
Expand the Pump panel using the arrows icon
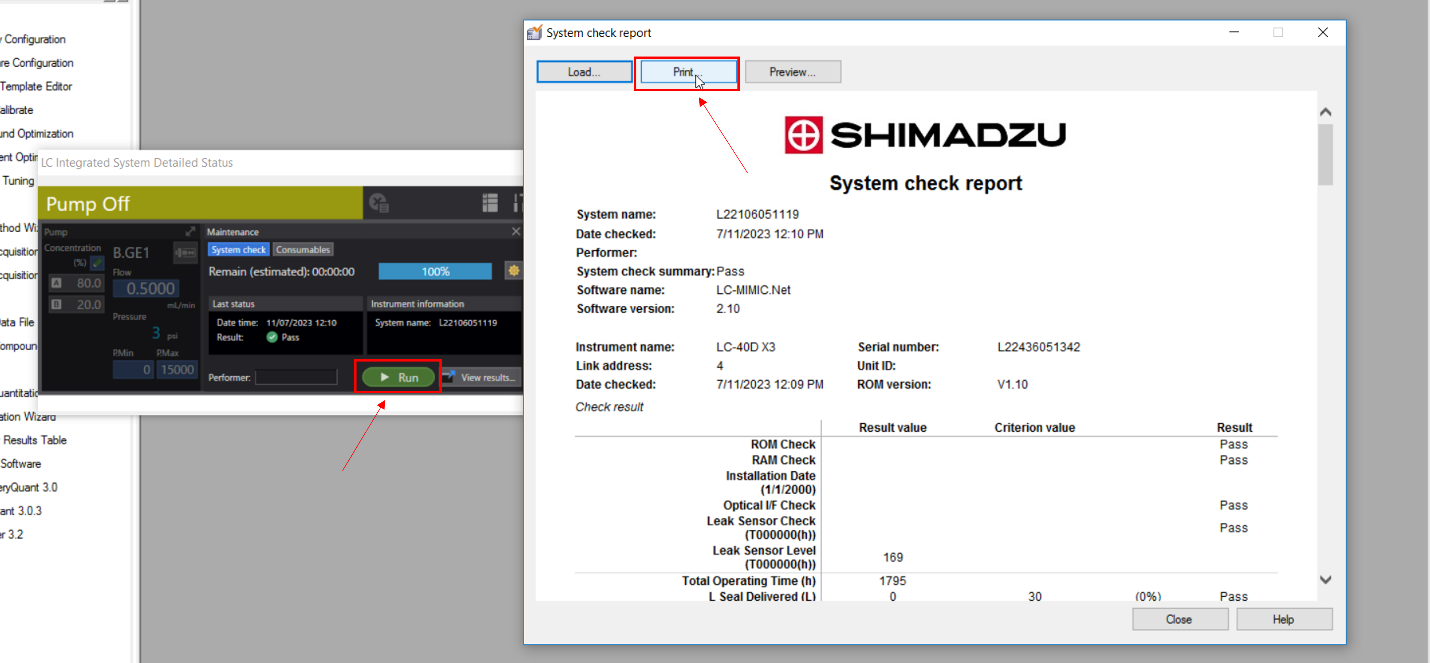coord(190,231)
